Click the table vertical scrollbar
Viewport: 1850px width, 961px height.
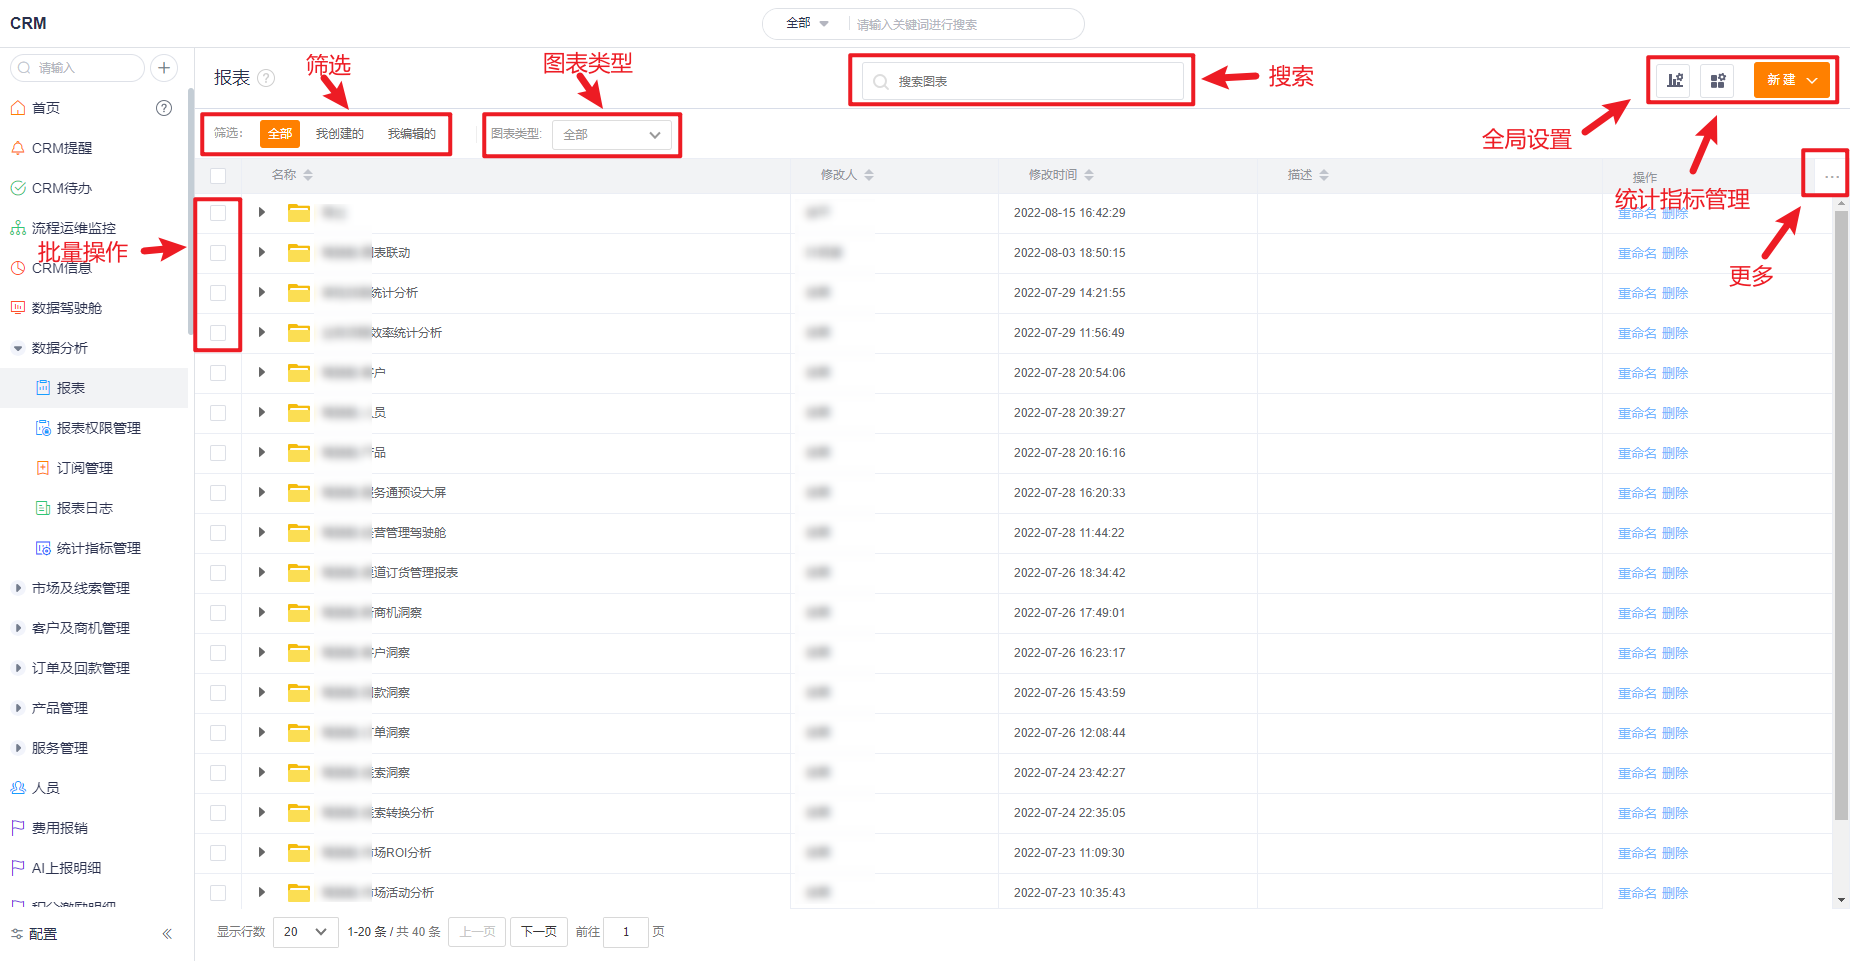click(1841, 515)
